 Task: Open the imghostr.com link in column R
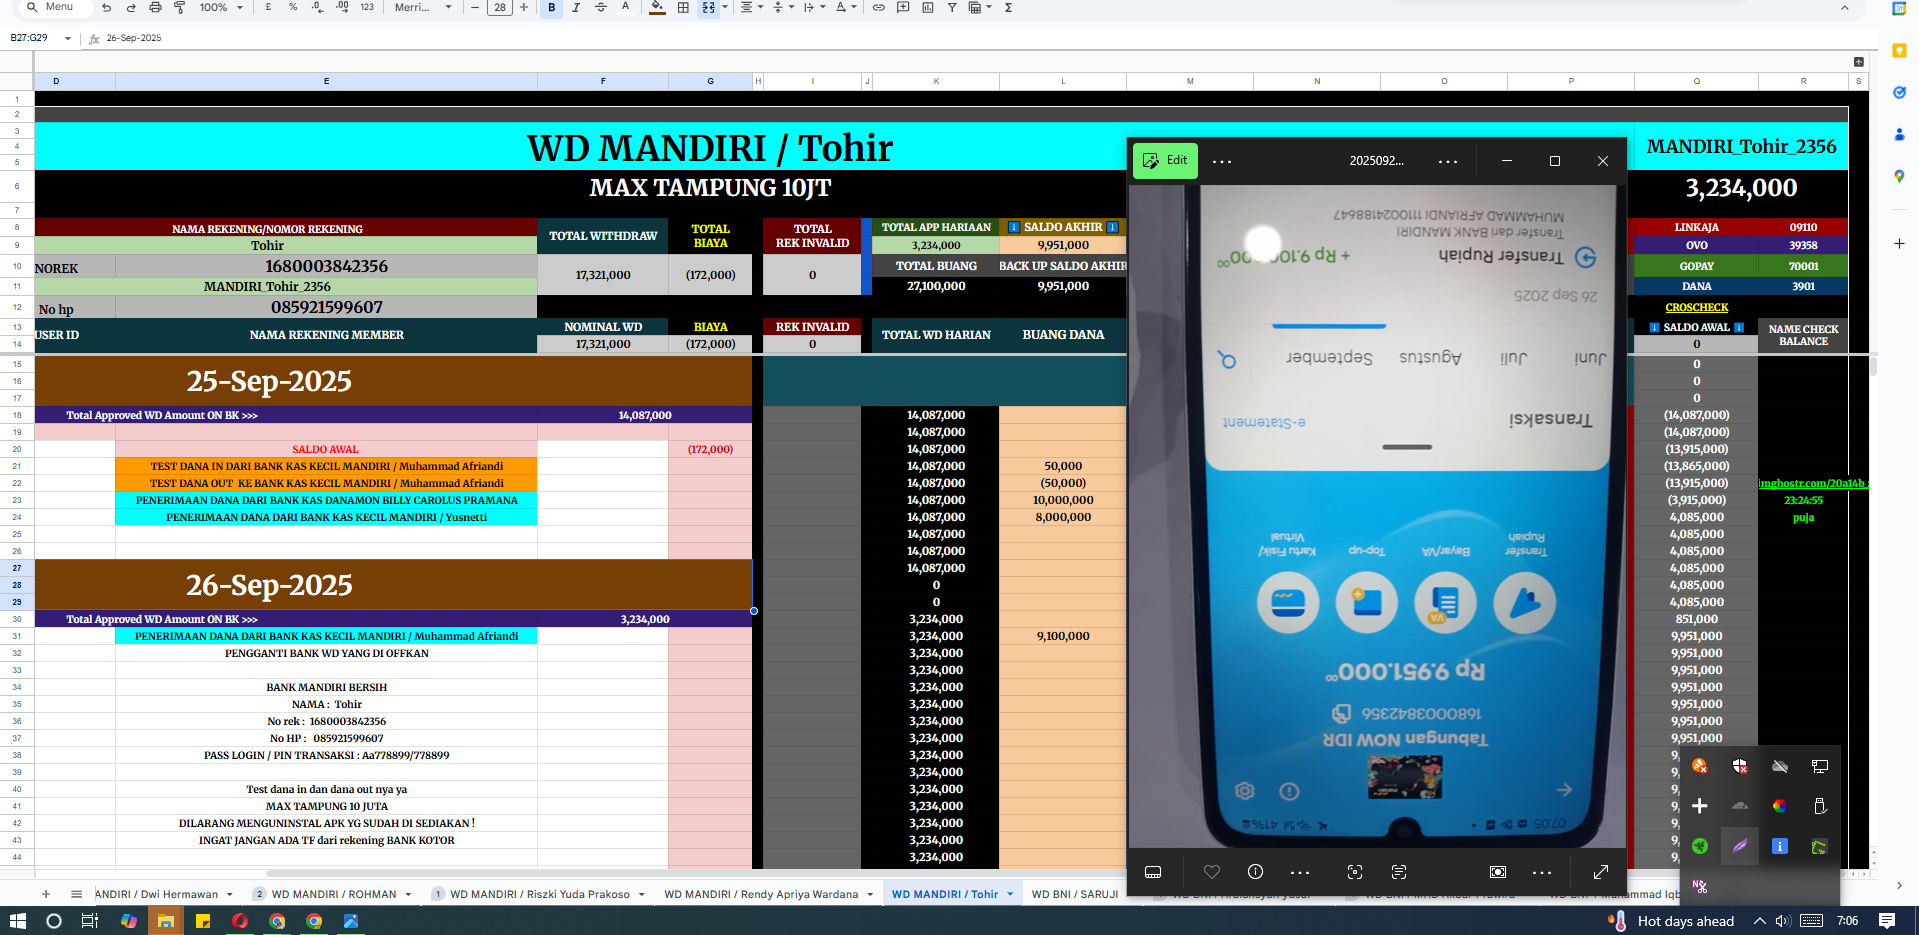click(x=1811, y=483)
